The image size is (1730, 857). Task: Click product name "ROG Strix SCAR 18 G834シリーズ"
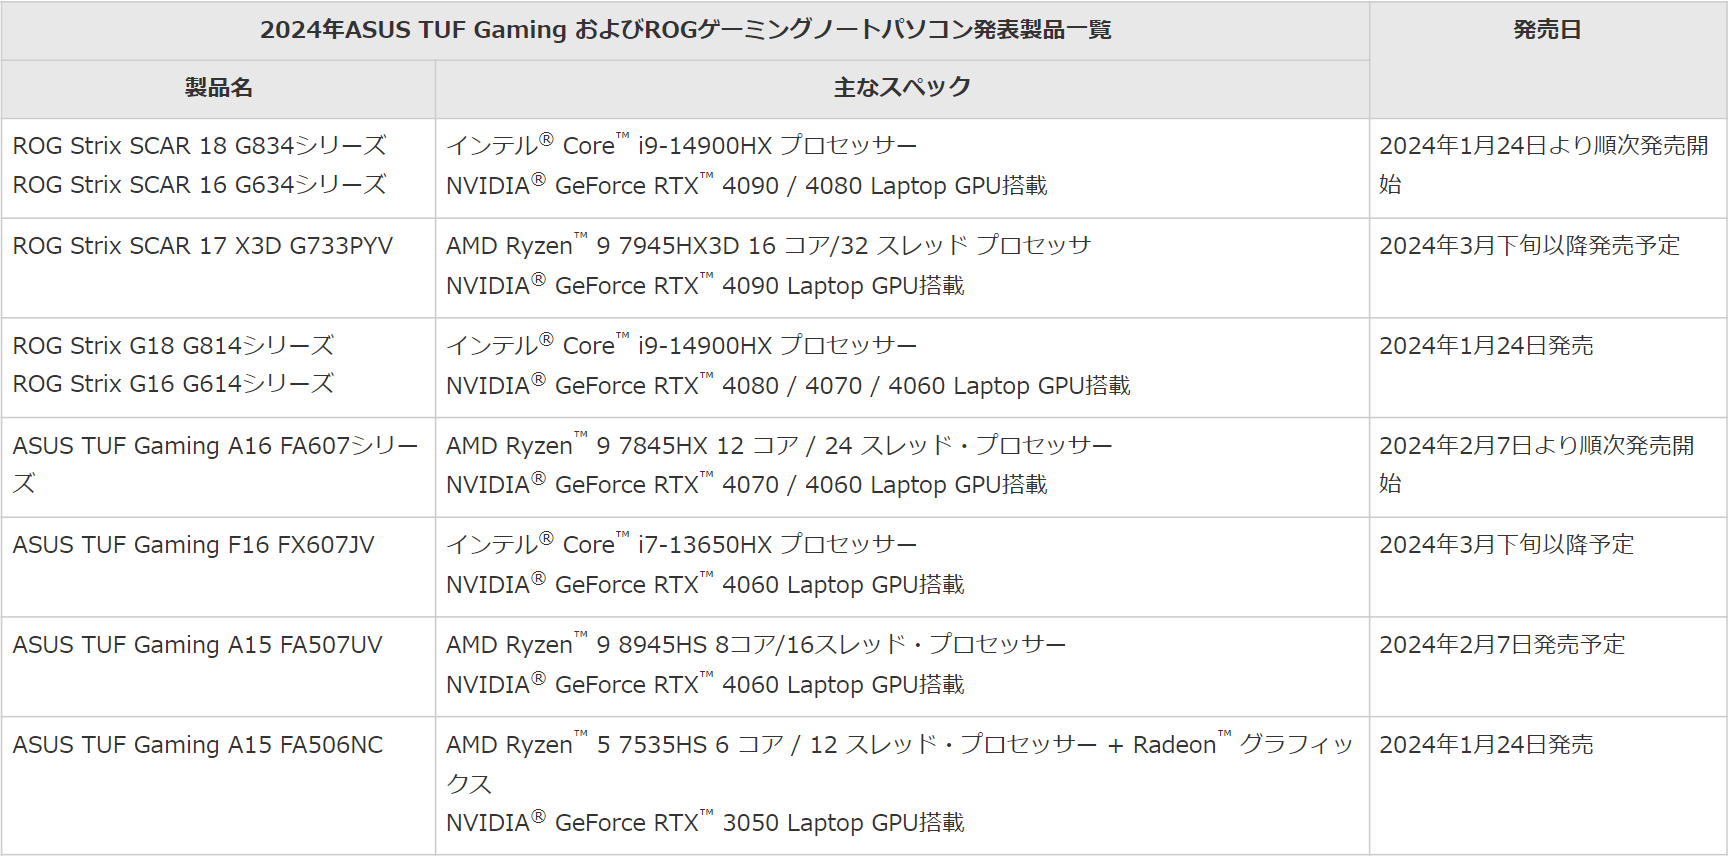(200, 146)
